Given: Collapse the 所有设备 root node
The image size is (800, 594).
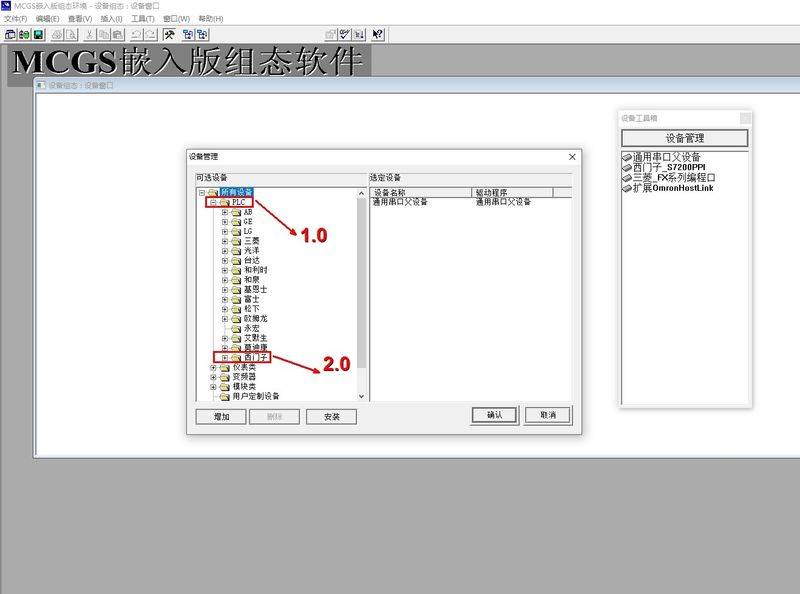Looking at the screenshot, I should tap(202, 192).
